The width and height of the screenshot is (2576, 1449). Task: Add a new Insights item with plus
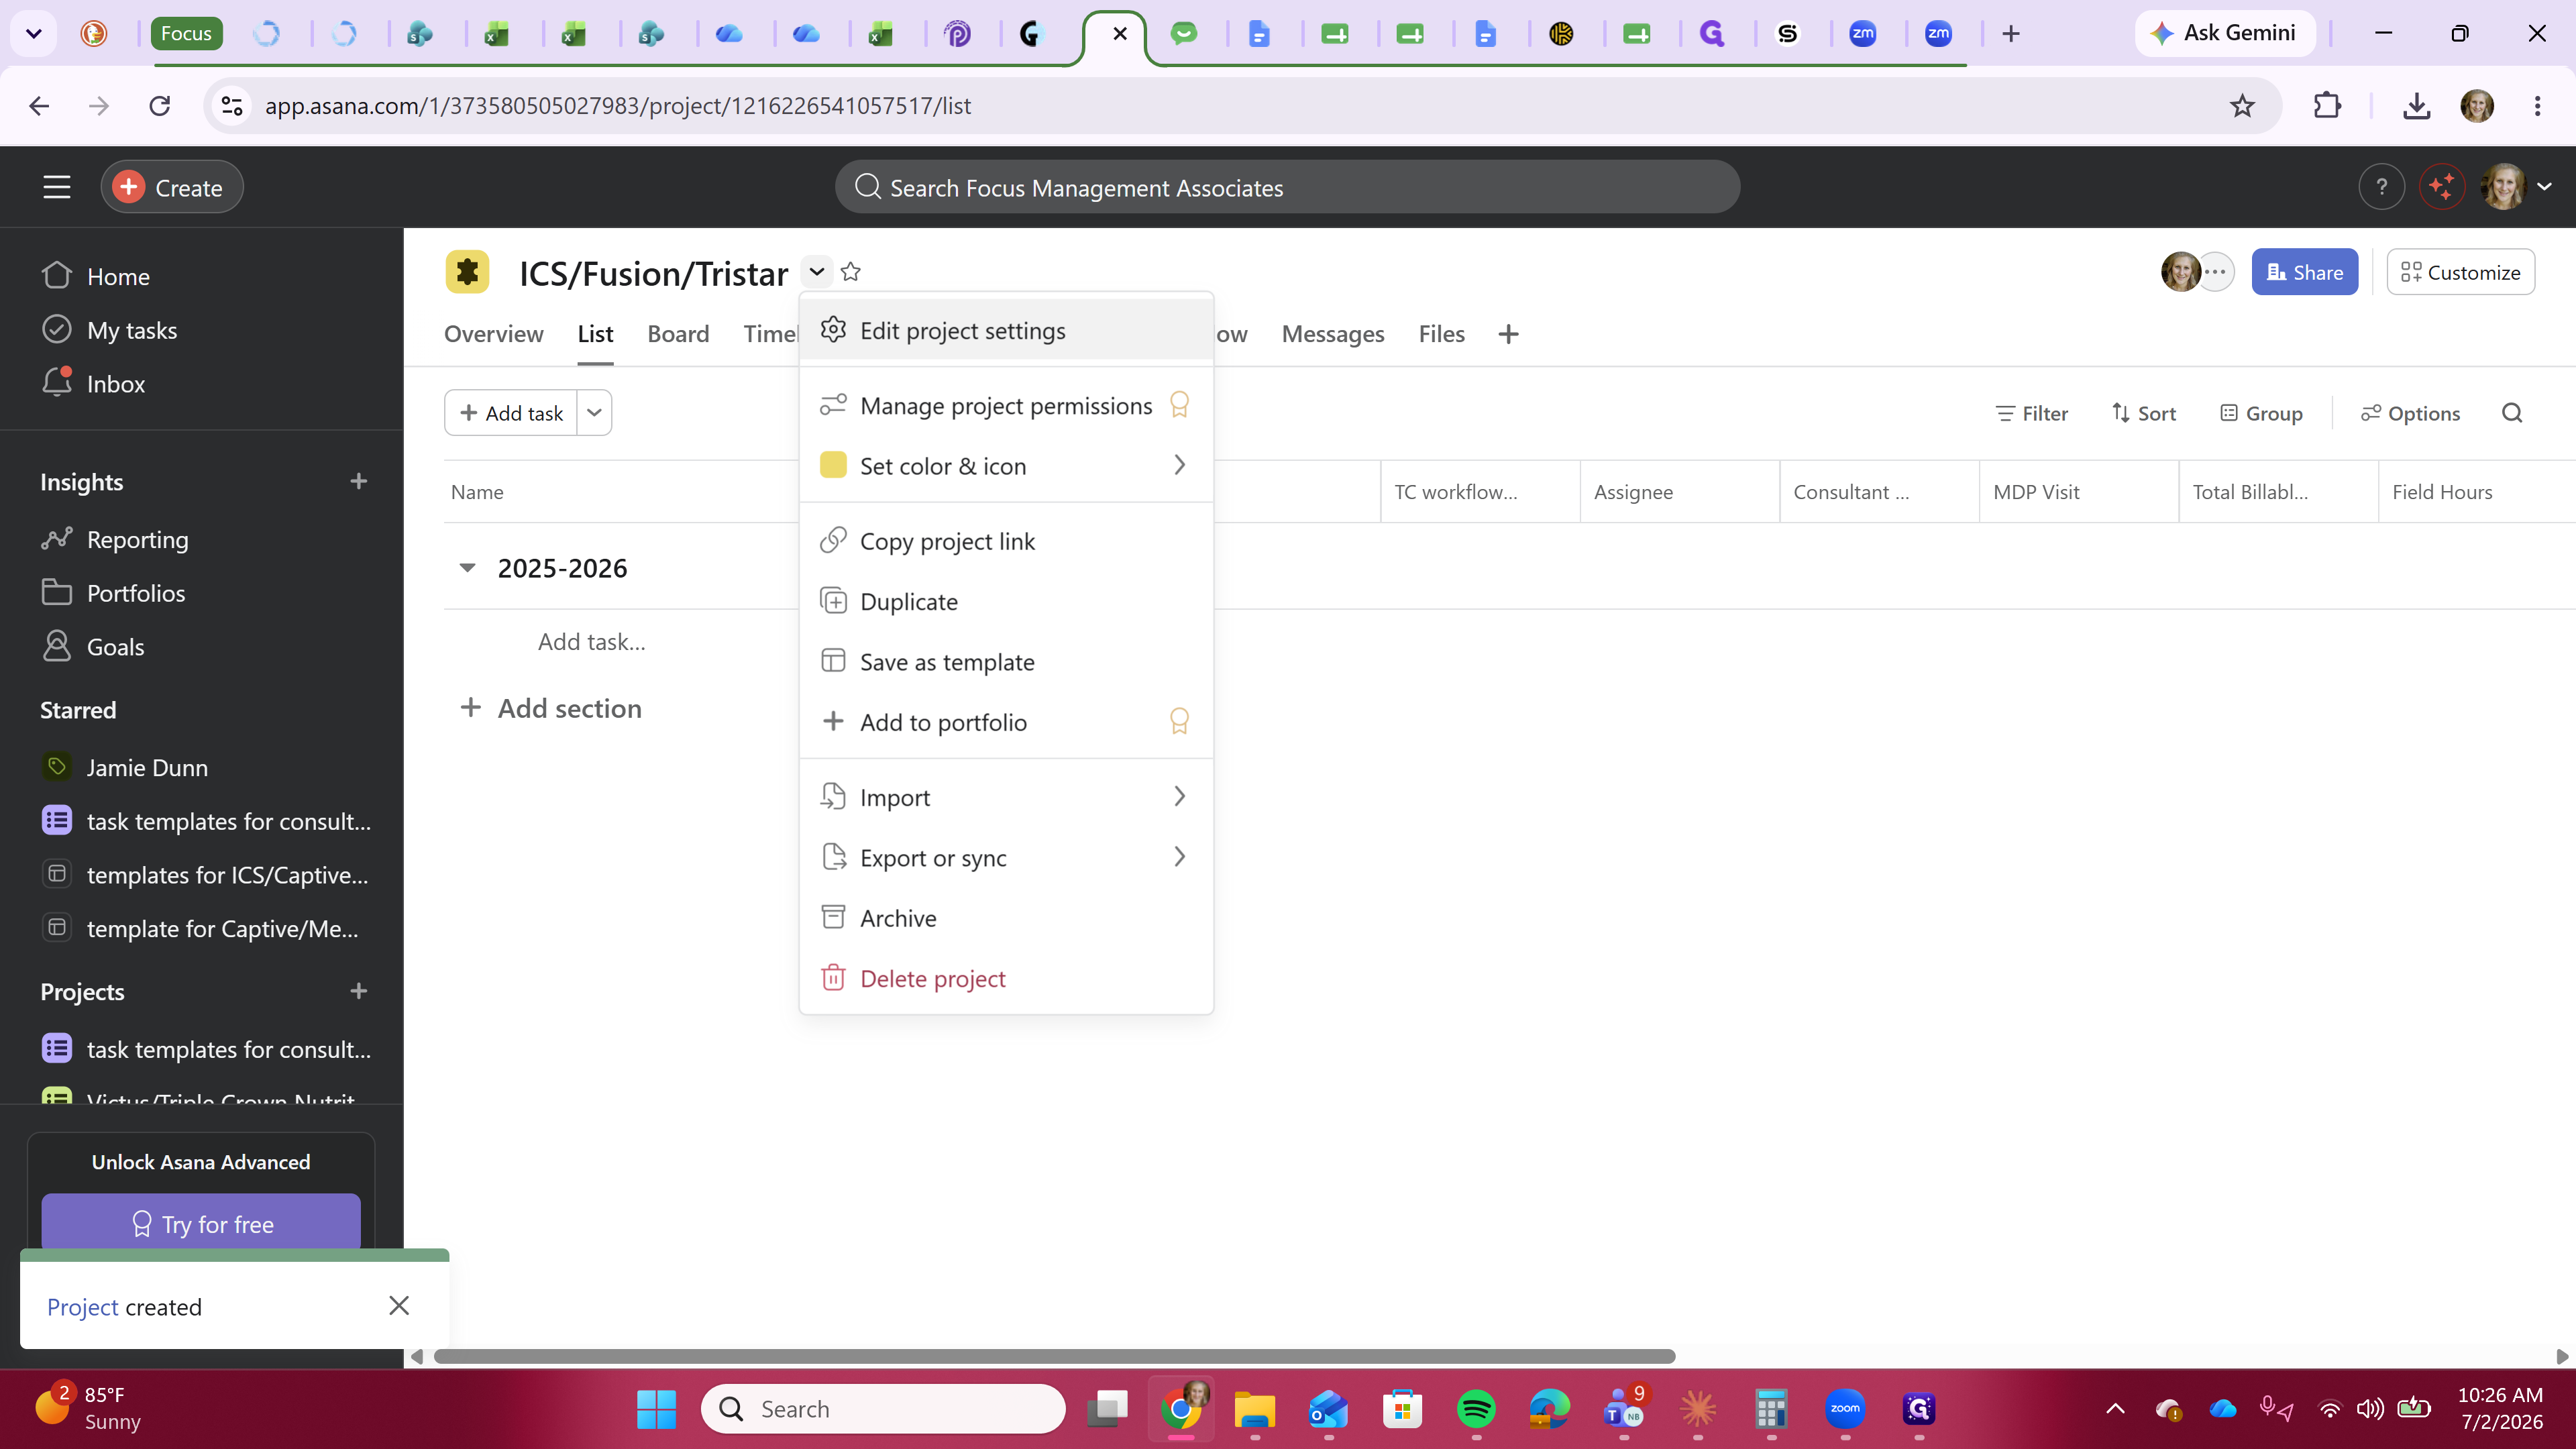[x=359, y=482]
